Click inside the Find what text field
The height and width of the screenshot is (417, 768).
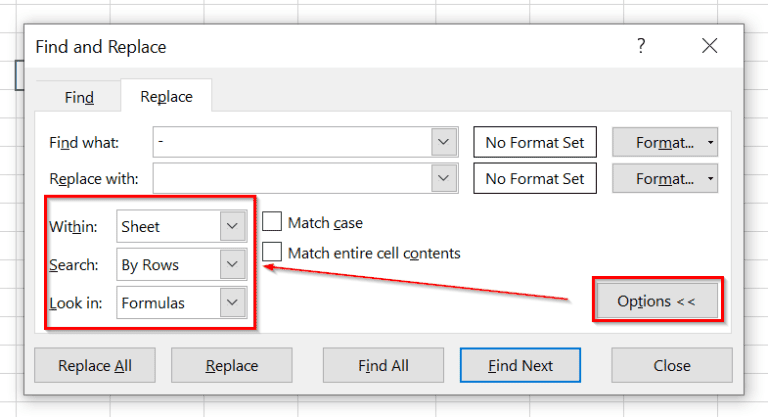pos(292,142)
